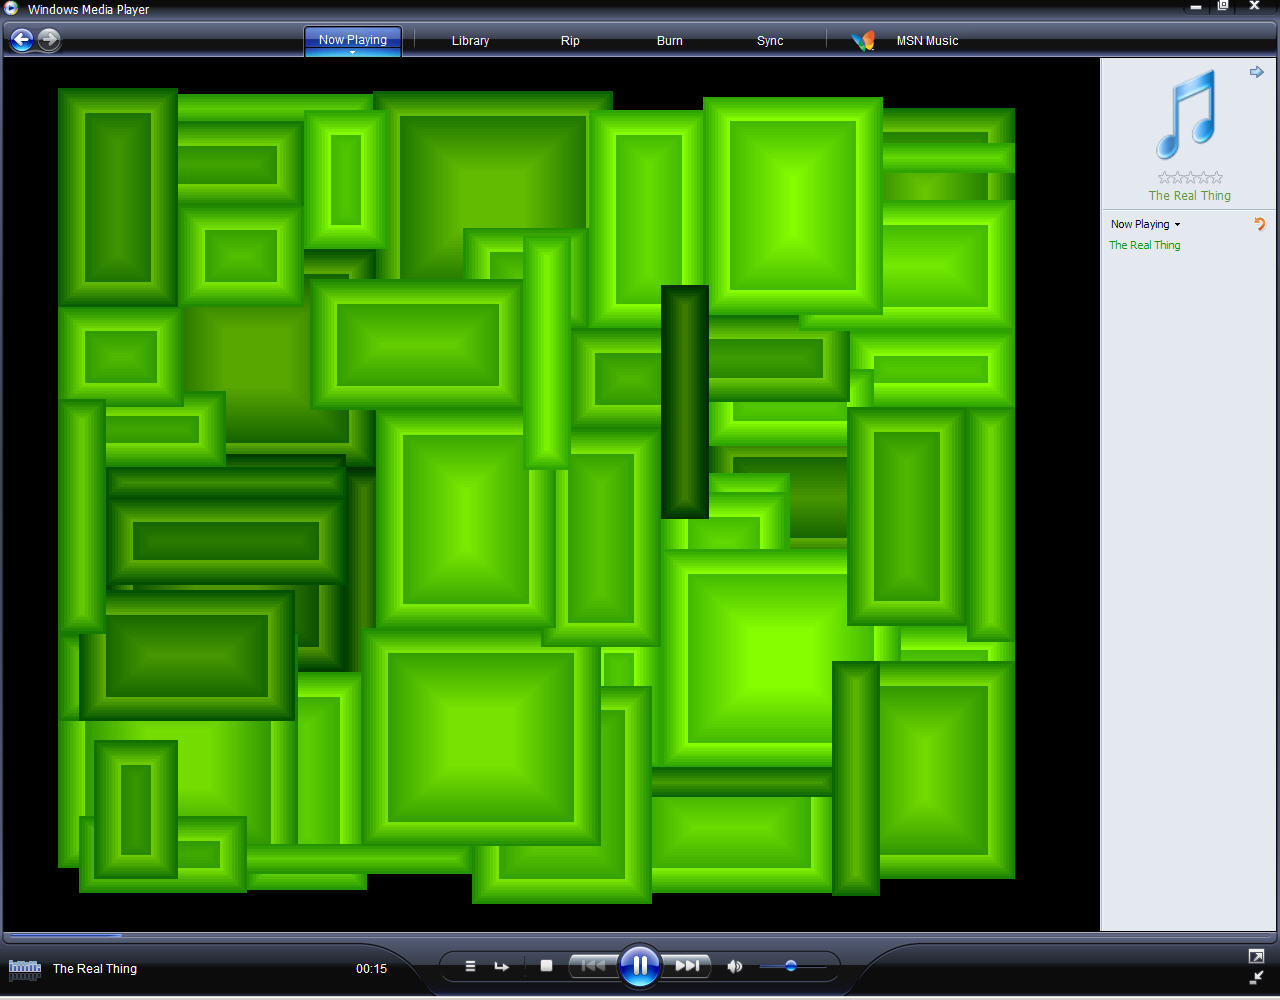Adjust the volume slider

click(x=792, y=966)
